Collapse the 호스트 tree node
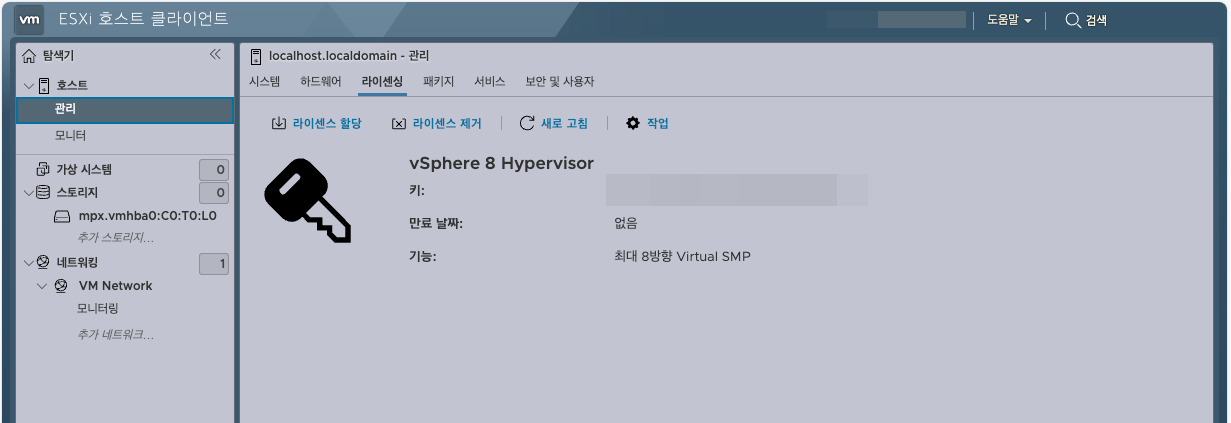The width and height of the screenshot is (1231, 423). point(28,86)
